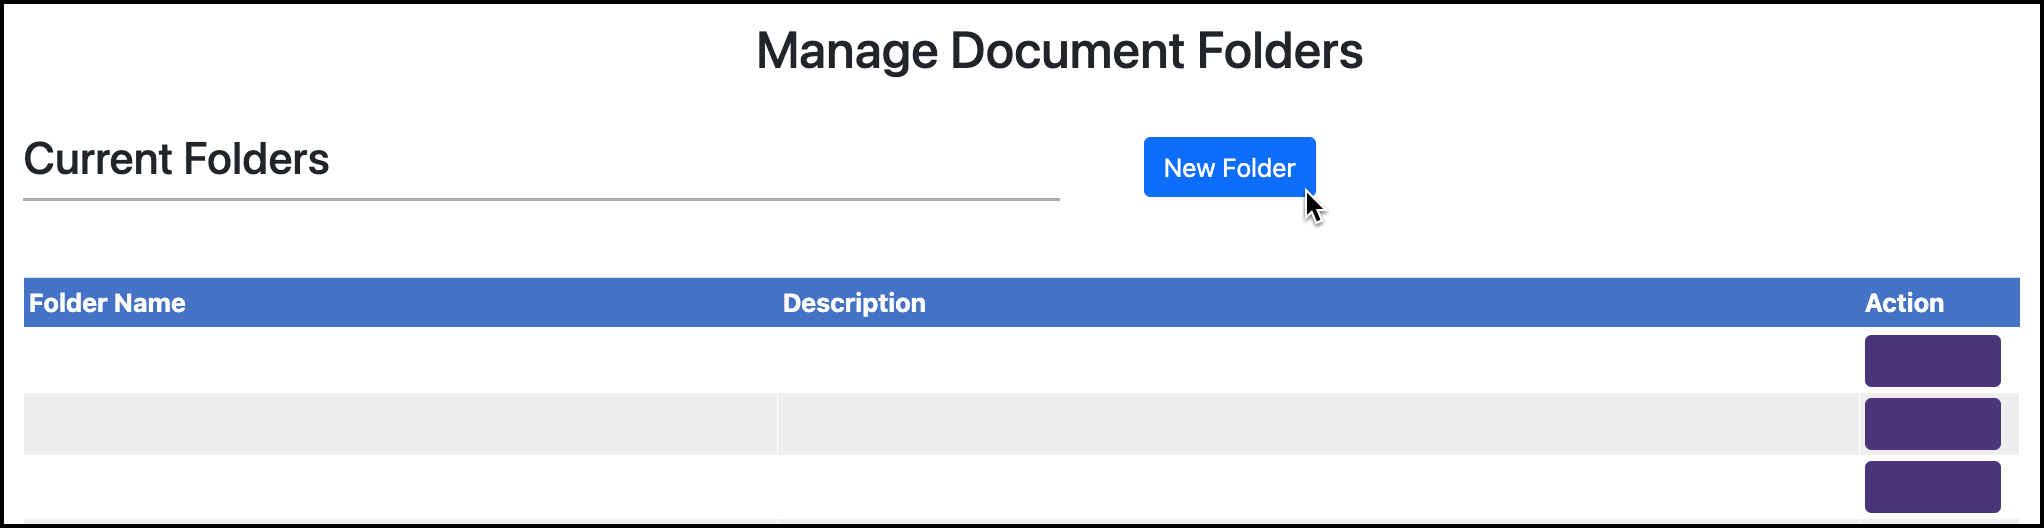Click blue header bar between Description and Action
This screenshot has height=528, width=2044.
pos(1400,303)
